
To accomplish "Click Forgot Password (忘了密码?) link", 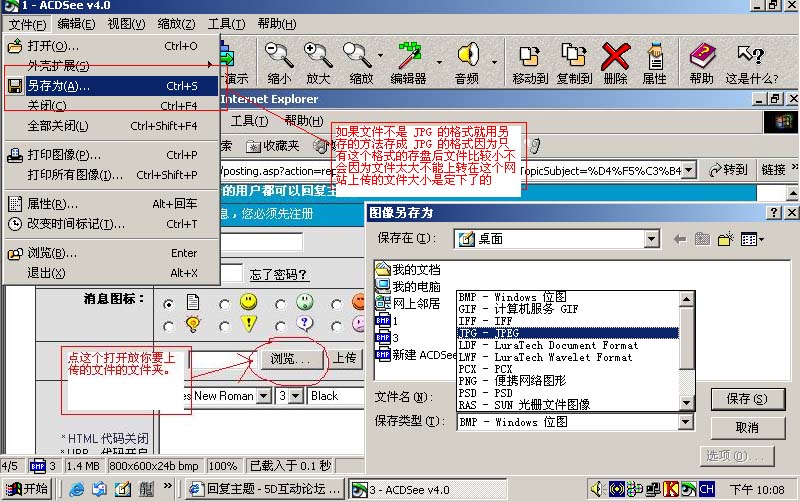I will coord(279,274).
